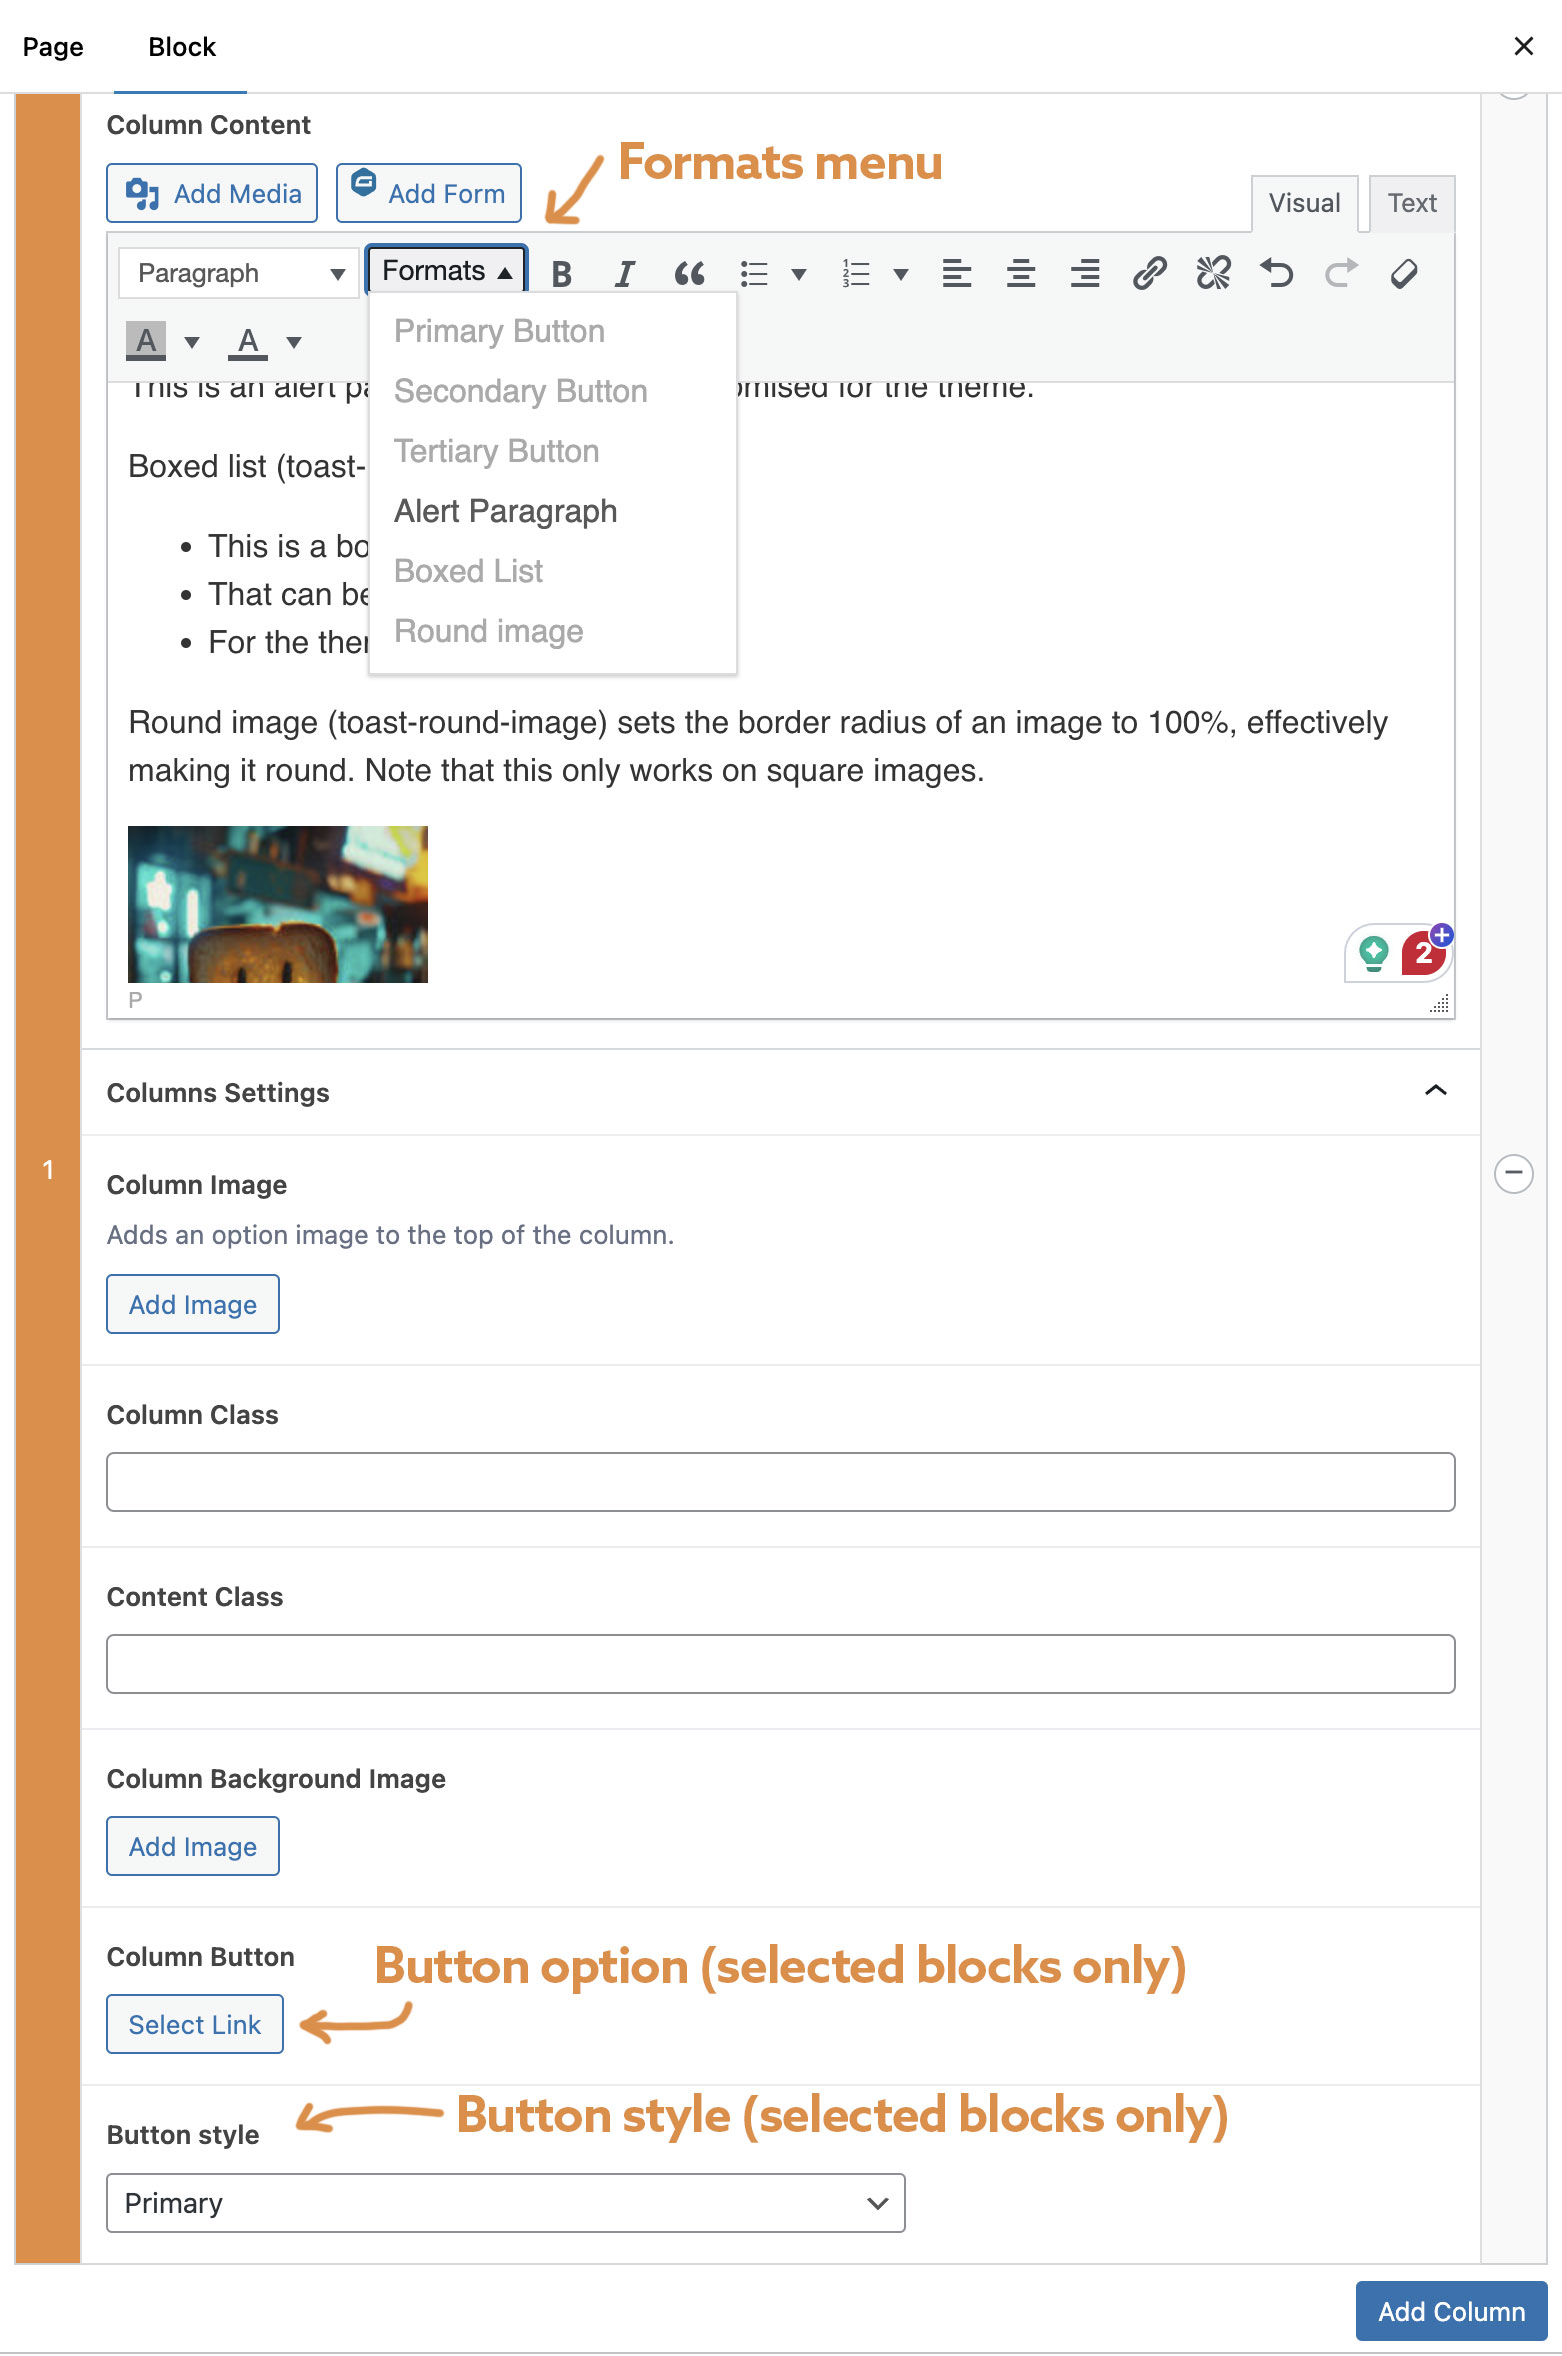1562x2356 pixels.
Task: Click the orange column handle numbered 1
Action: 48,1170
